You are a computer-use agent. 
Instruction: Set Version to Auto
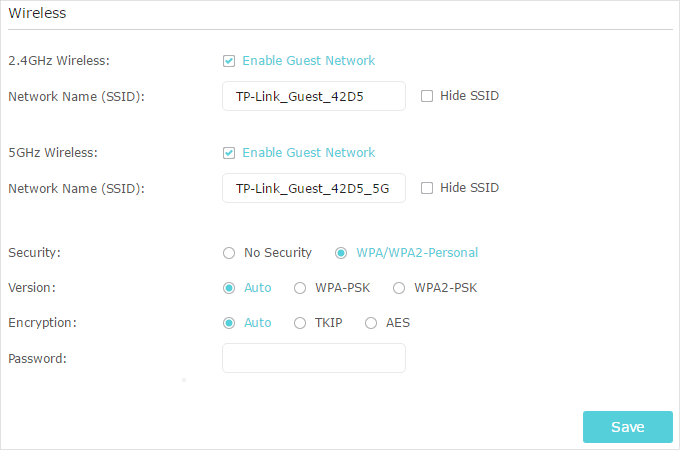point(229,288)
